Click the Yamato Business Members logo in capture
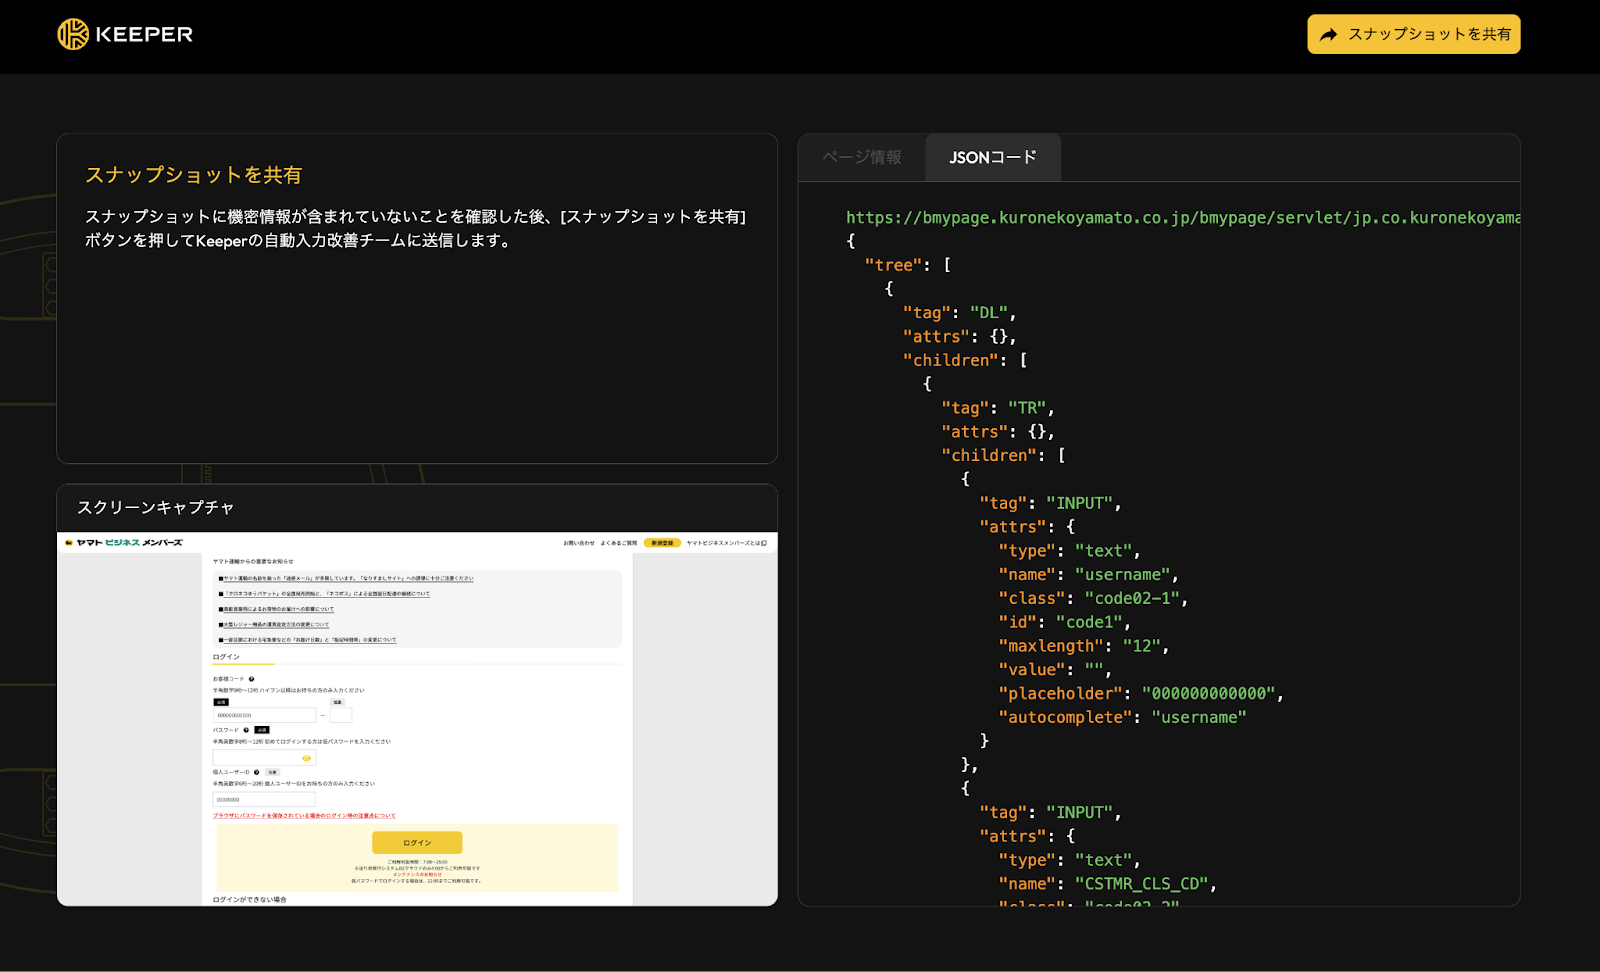This screenshot has height=972, width=1600. click(123, 543)
